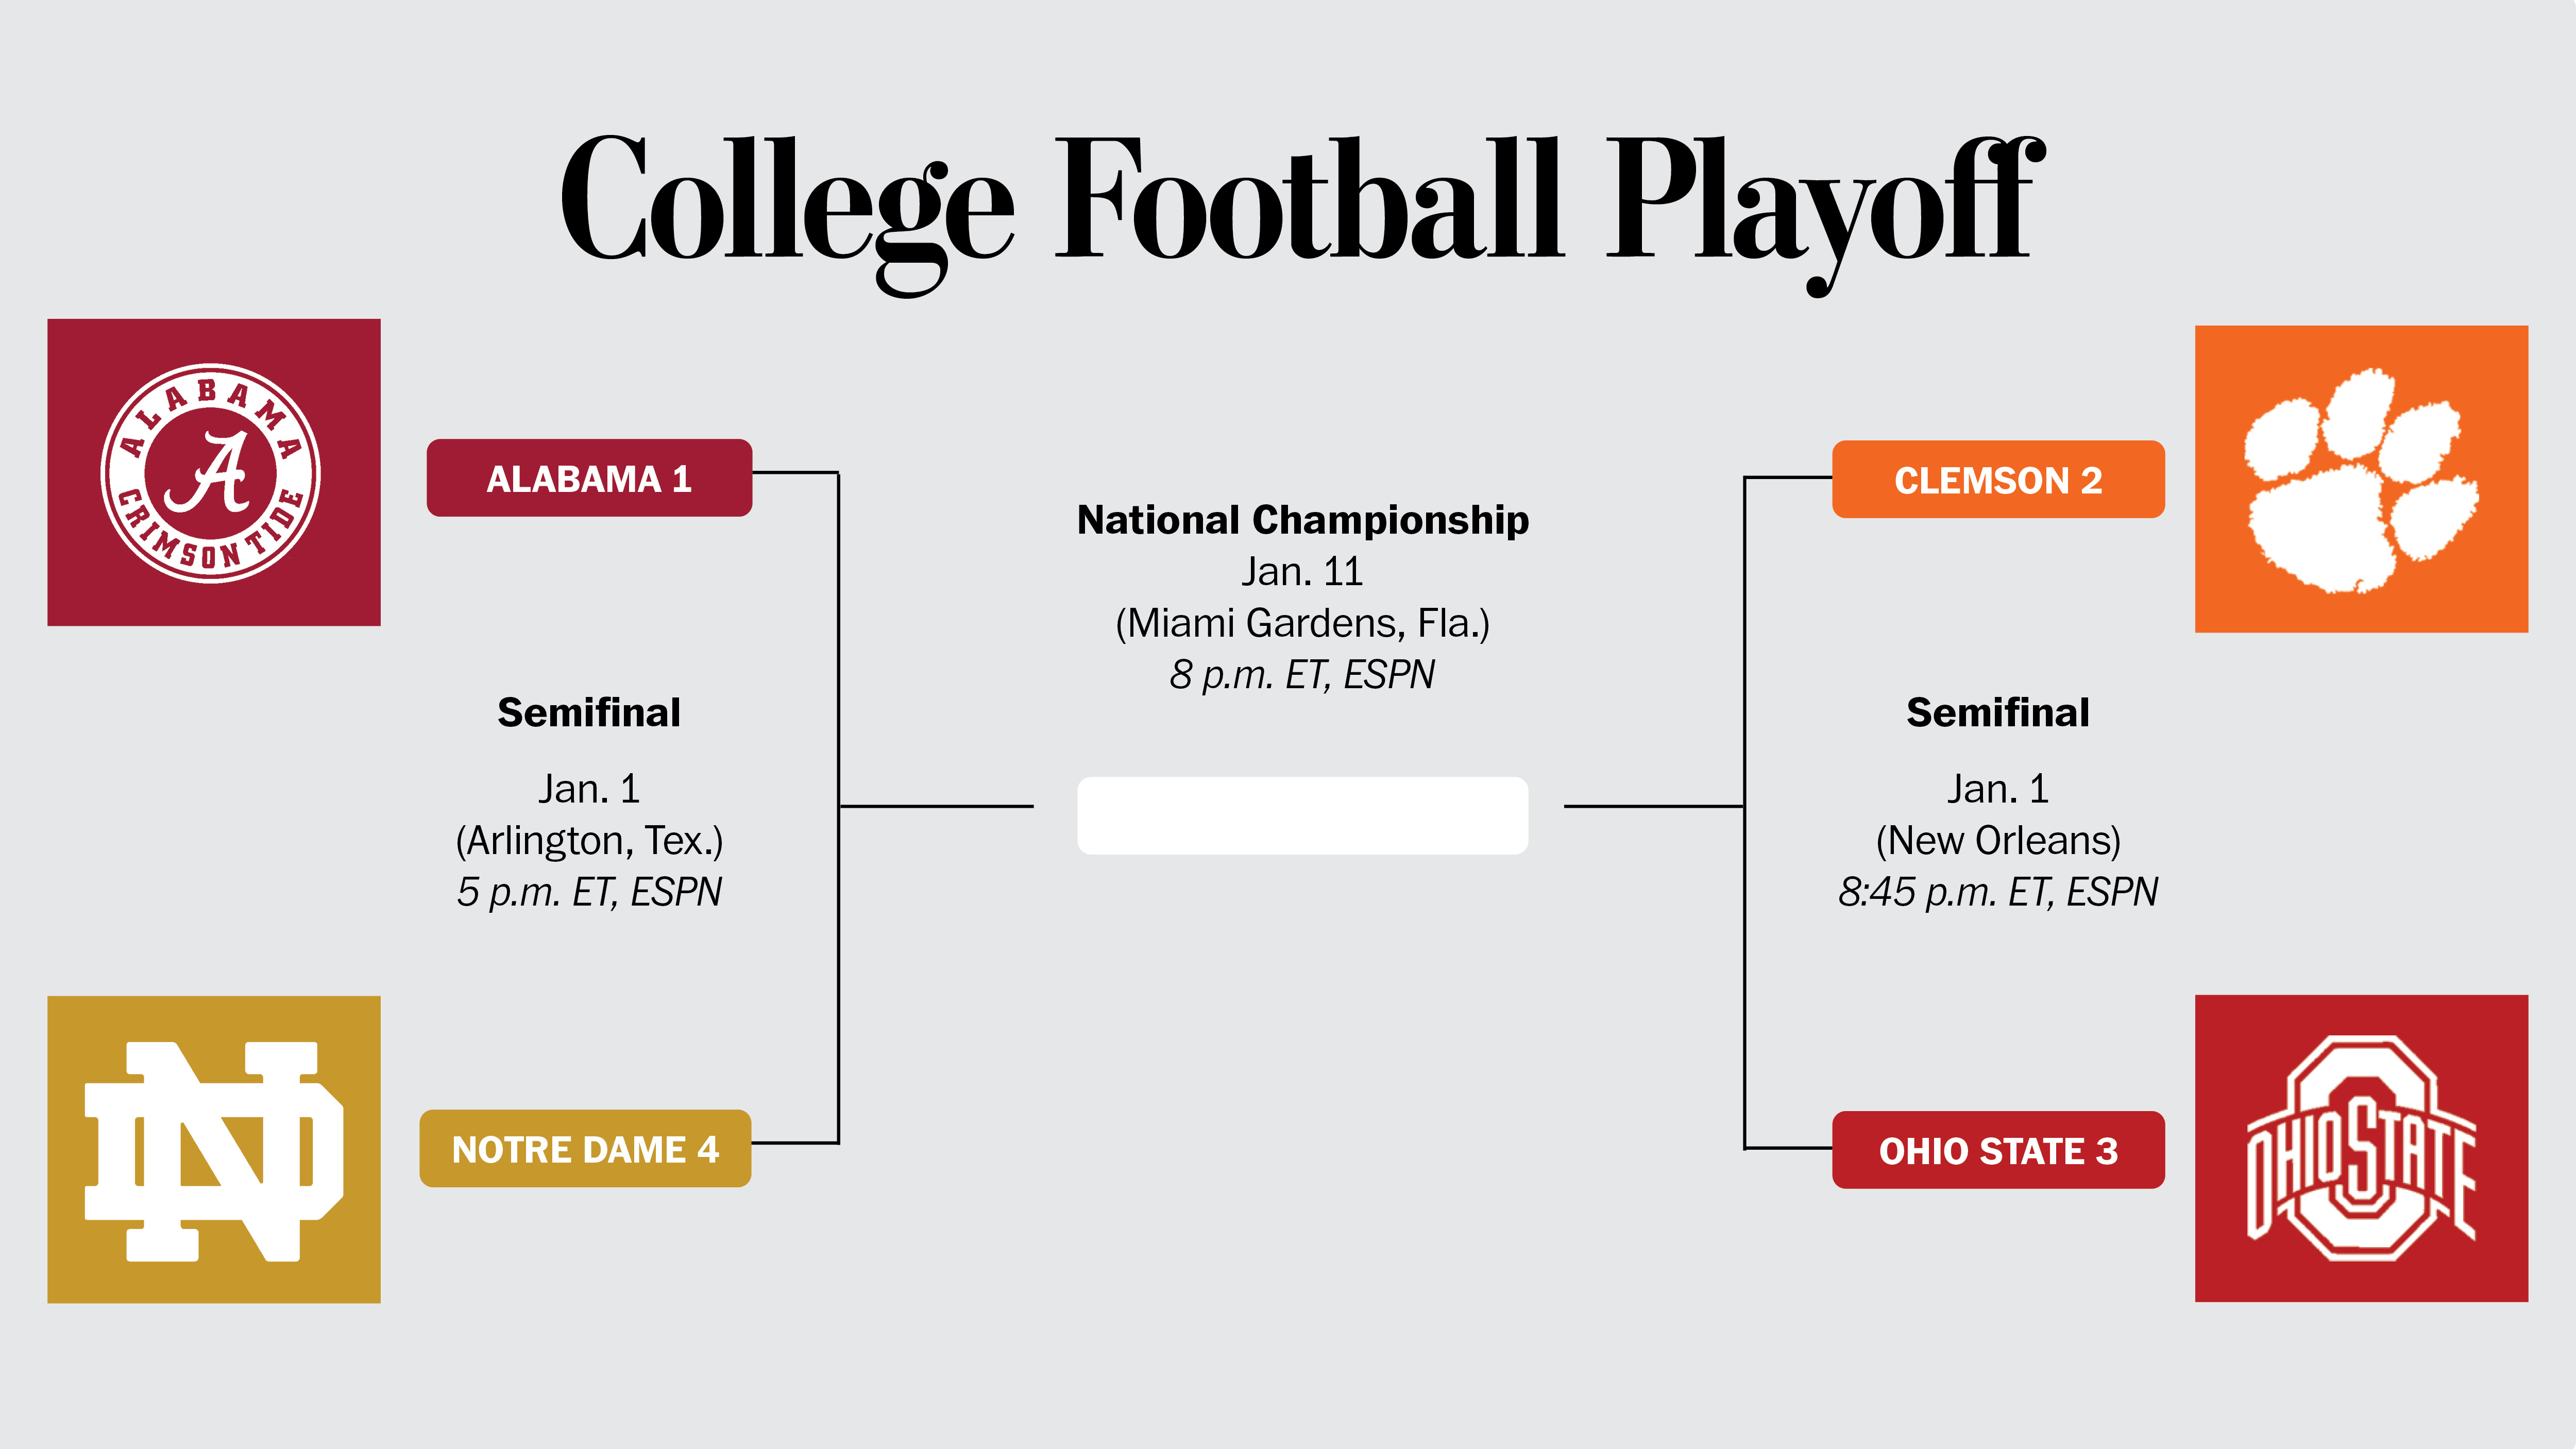Click the right Semifinal heading
Viewport: 2576px width, 1449px height.
(1997, 713)
